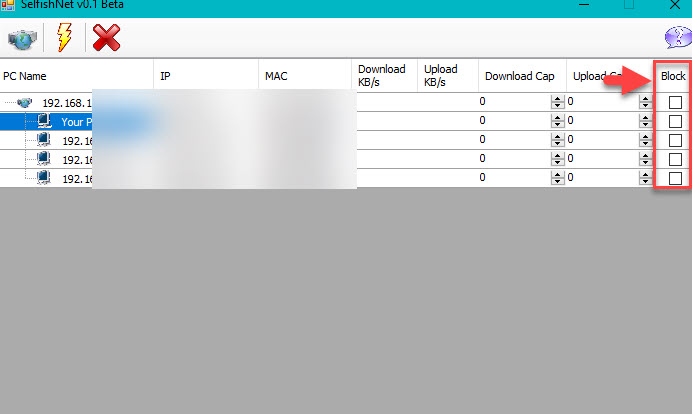Click the SelfishNet app icon in title bar
692x414 pixels.
coord(8,5)
